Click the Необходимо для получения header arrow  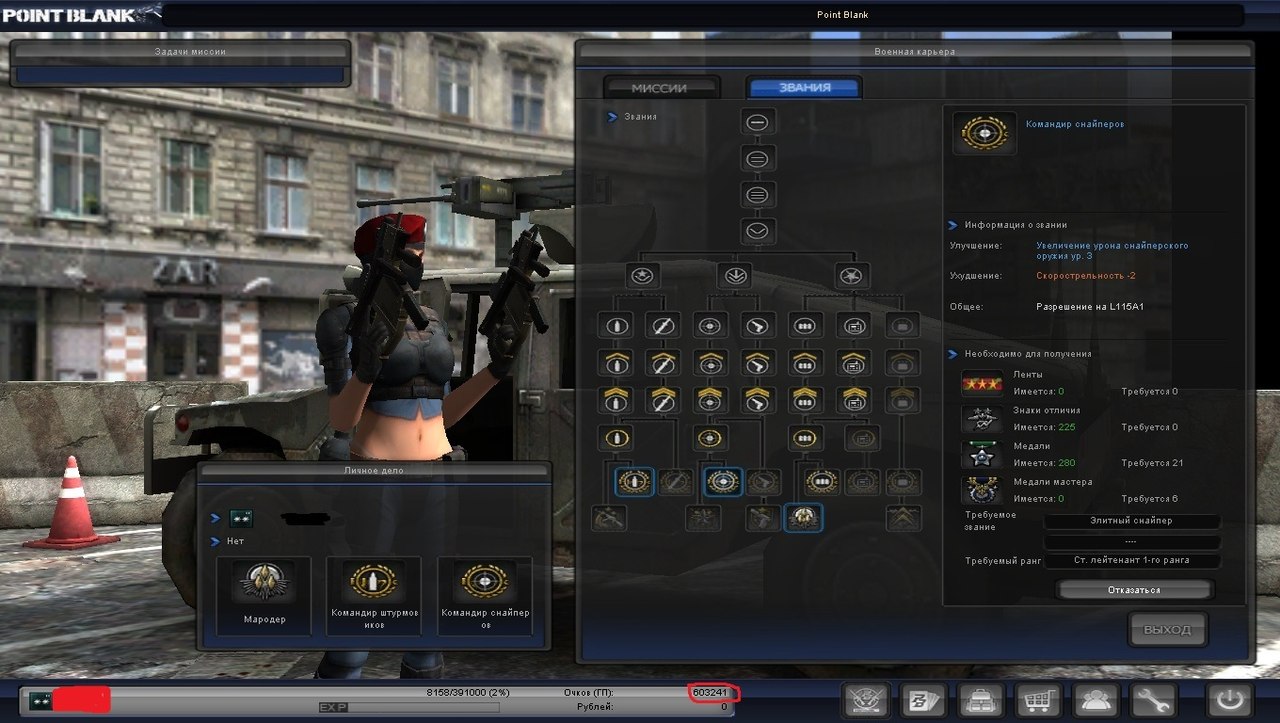pyautogui.click(x=955, y=353)
